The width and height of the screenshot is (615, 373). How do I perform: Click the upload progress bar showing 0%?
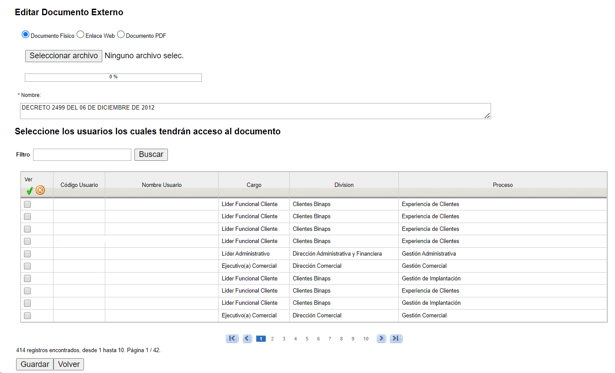113,77
